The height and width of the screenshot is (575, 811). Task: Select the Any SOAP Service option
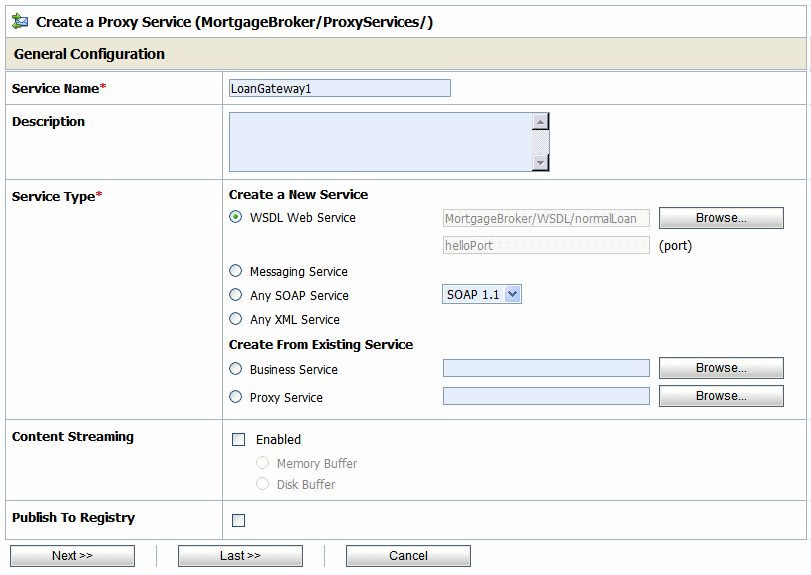[x=235, y=295]
